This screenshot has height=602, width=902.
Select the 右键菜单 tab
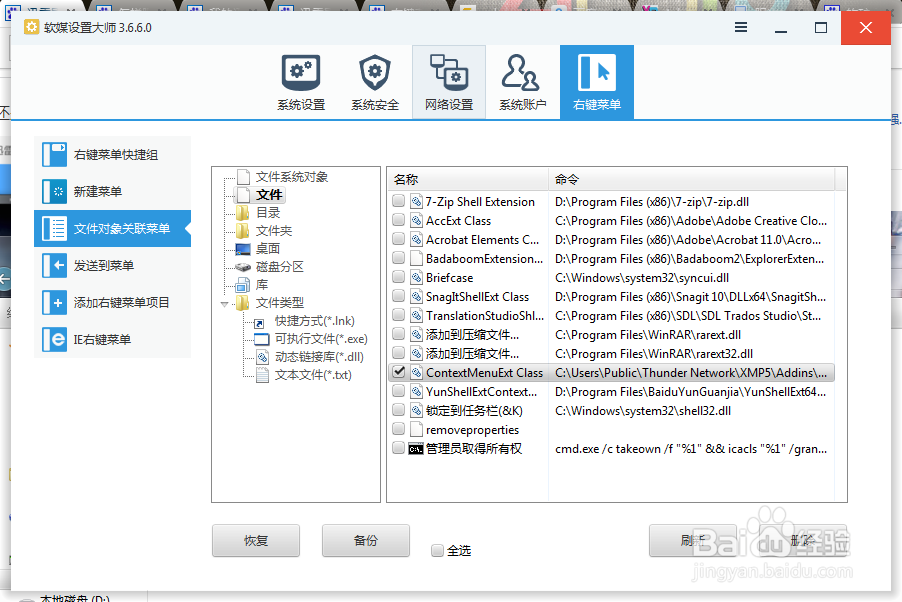click(x=597, y=82)
